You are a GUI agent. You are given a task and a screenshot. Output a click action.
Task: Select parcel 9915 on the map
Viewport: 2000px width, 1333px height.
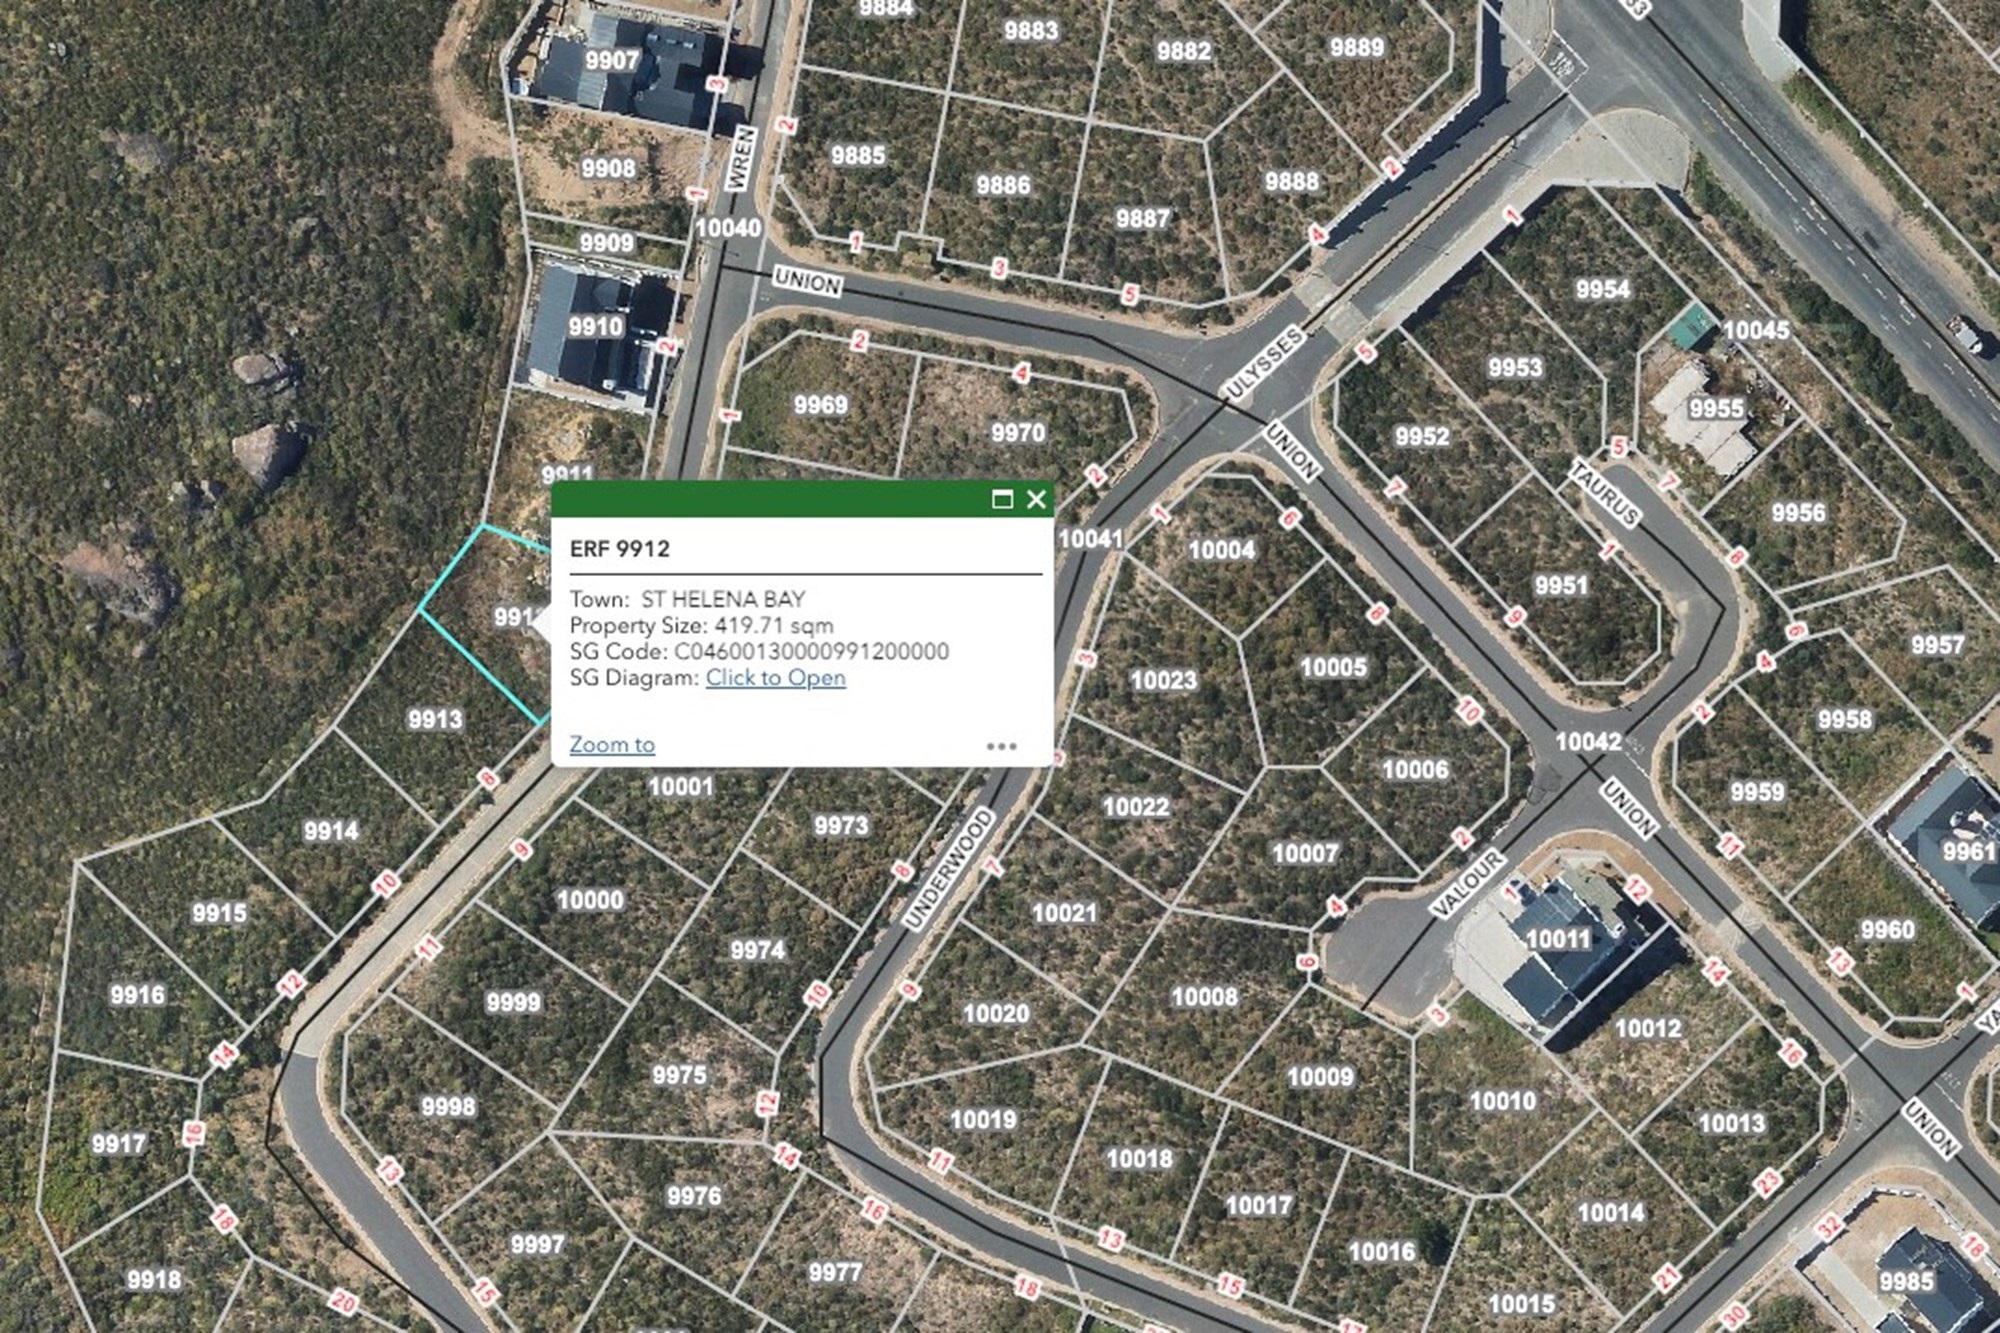pyautogui.click(x=219, y=912)
